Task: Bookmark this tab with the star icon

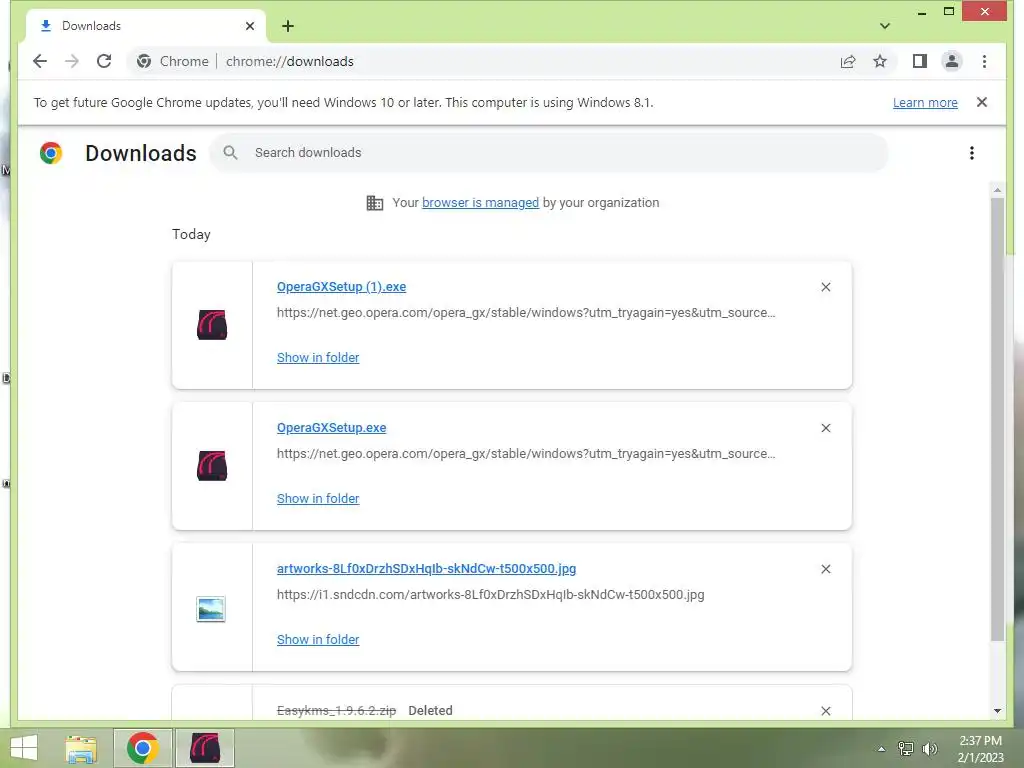Action: pos(880,61)
